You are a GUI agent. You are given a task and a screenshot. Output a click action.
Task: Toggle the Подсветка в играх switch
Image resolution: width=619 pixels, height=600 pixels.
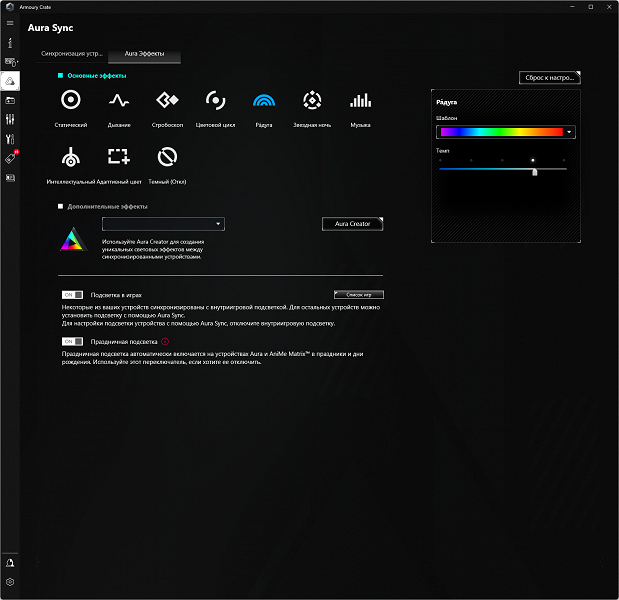72,295
